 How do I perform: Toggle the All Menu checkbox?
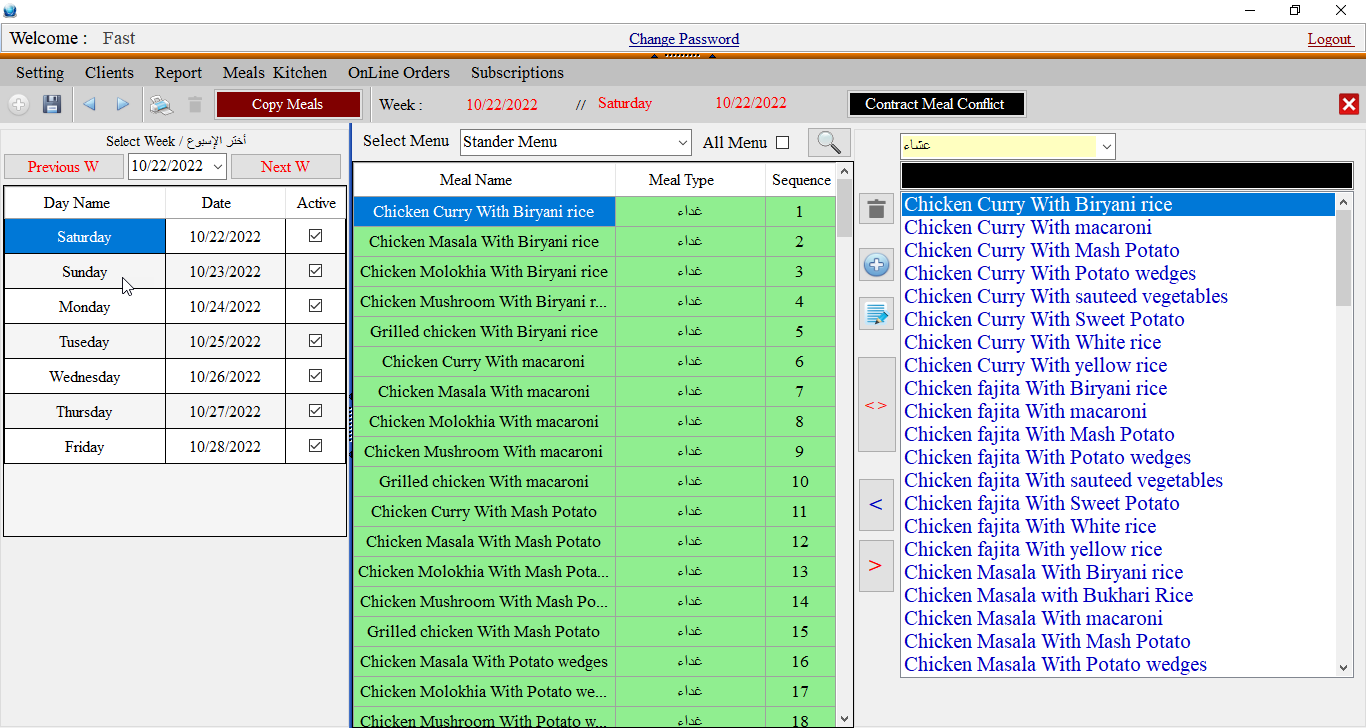click(x=783, y=142)
